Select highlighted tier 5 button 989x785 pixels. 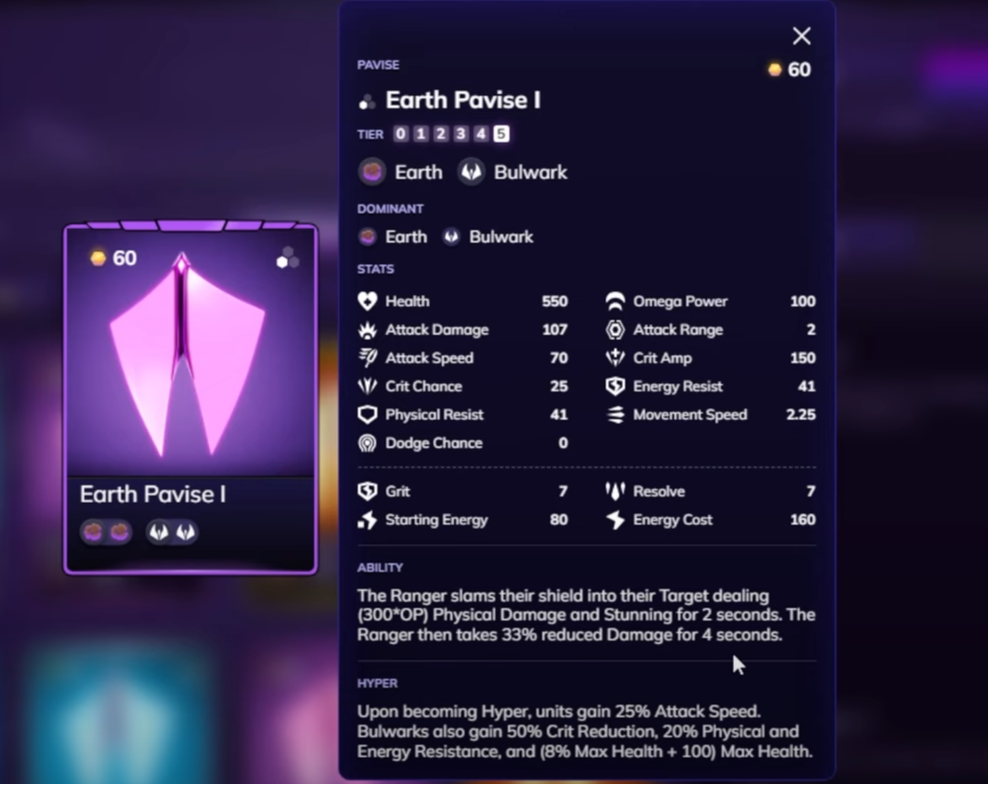(501, 134)
